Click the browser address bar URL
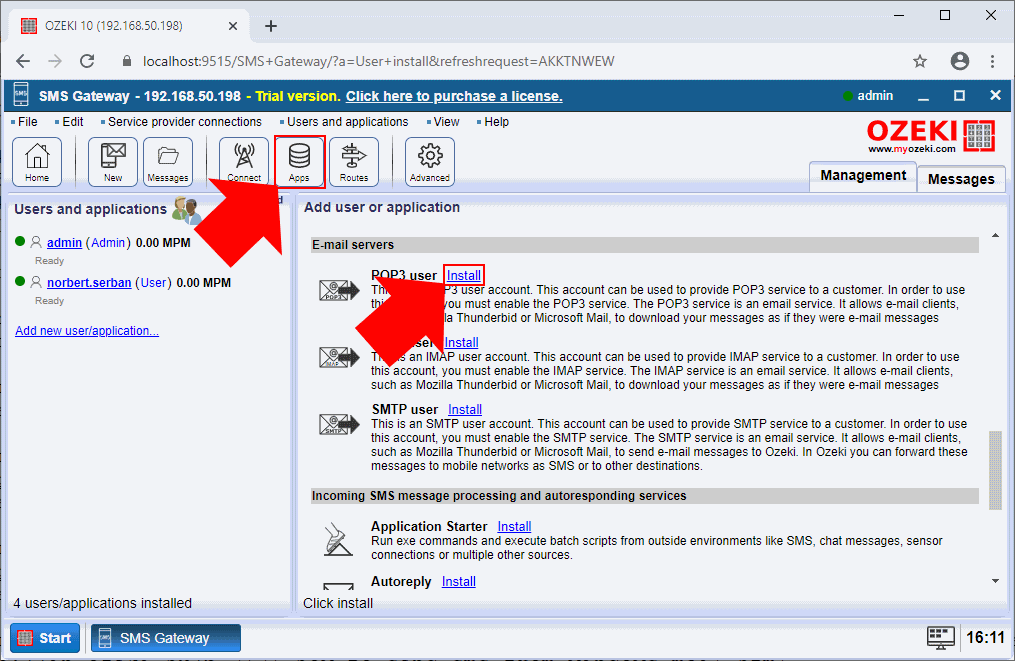The height and width of the screenshot is (661, 1015). coord(379,62)
